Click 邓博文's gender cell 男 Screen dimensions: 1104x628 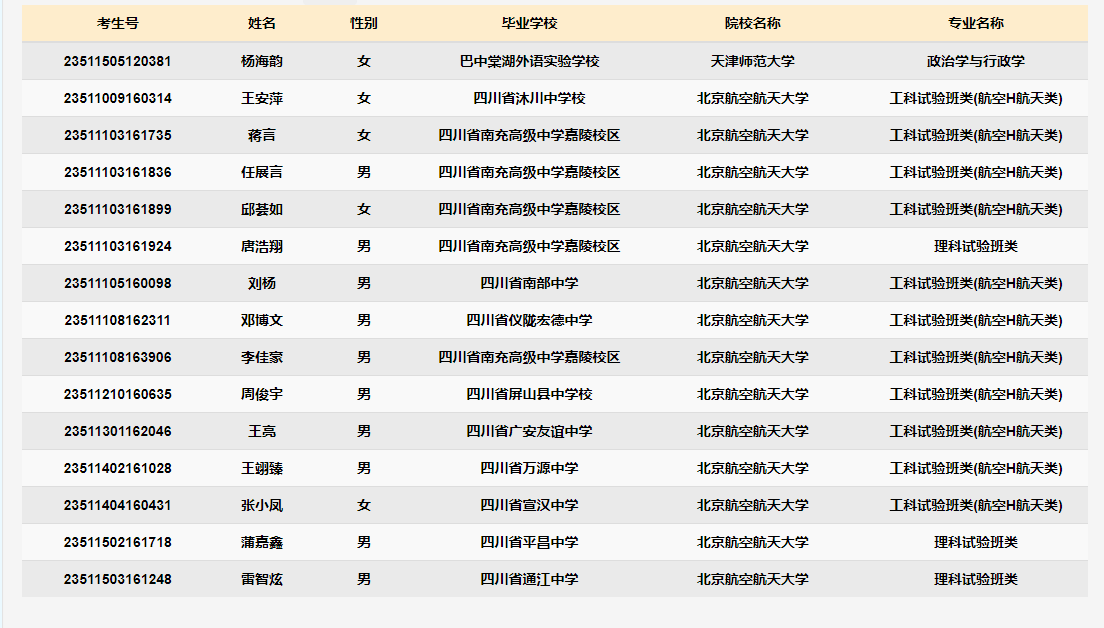pyautogui.click(x=363, y=320)
